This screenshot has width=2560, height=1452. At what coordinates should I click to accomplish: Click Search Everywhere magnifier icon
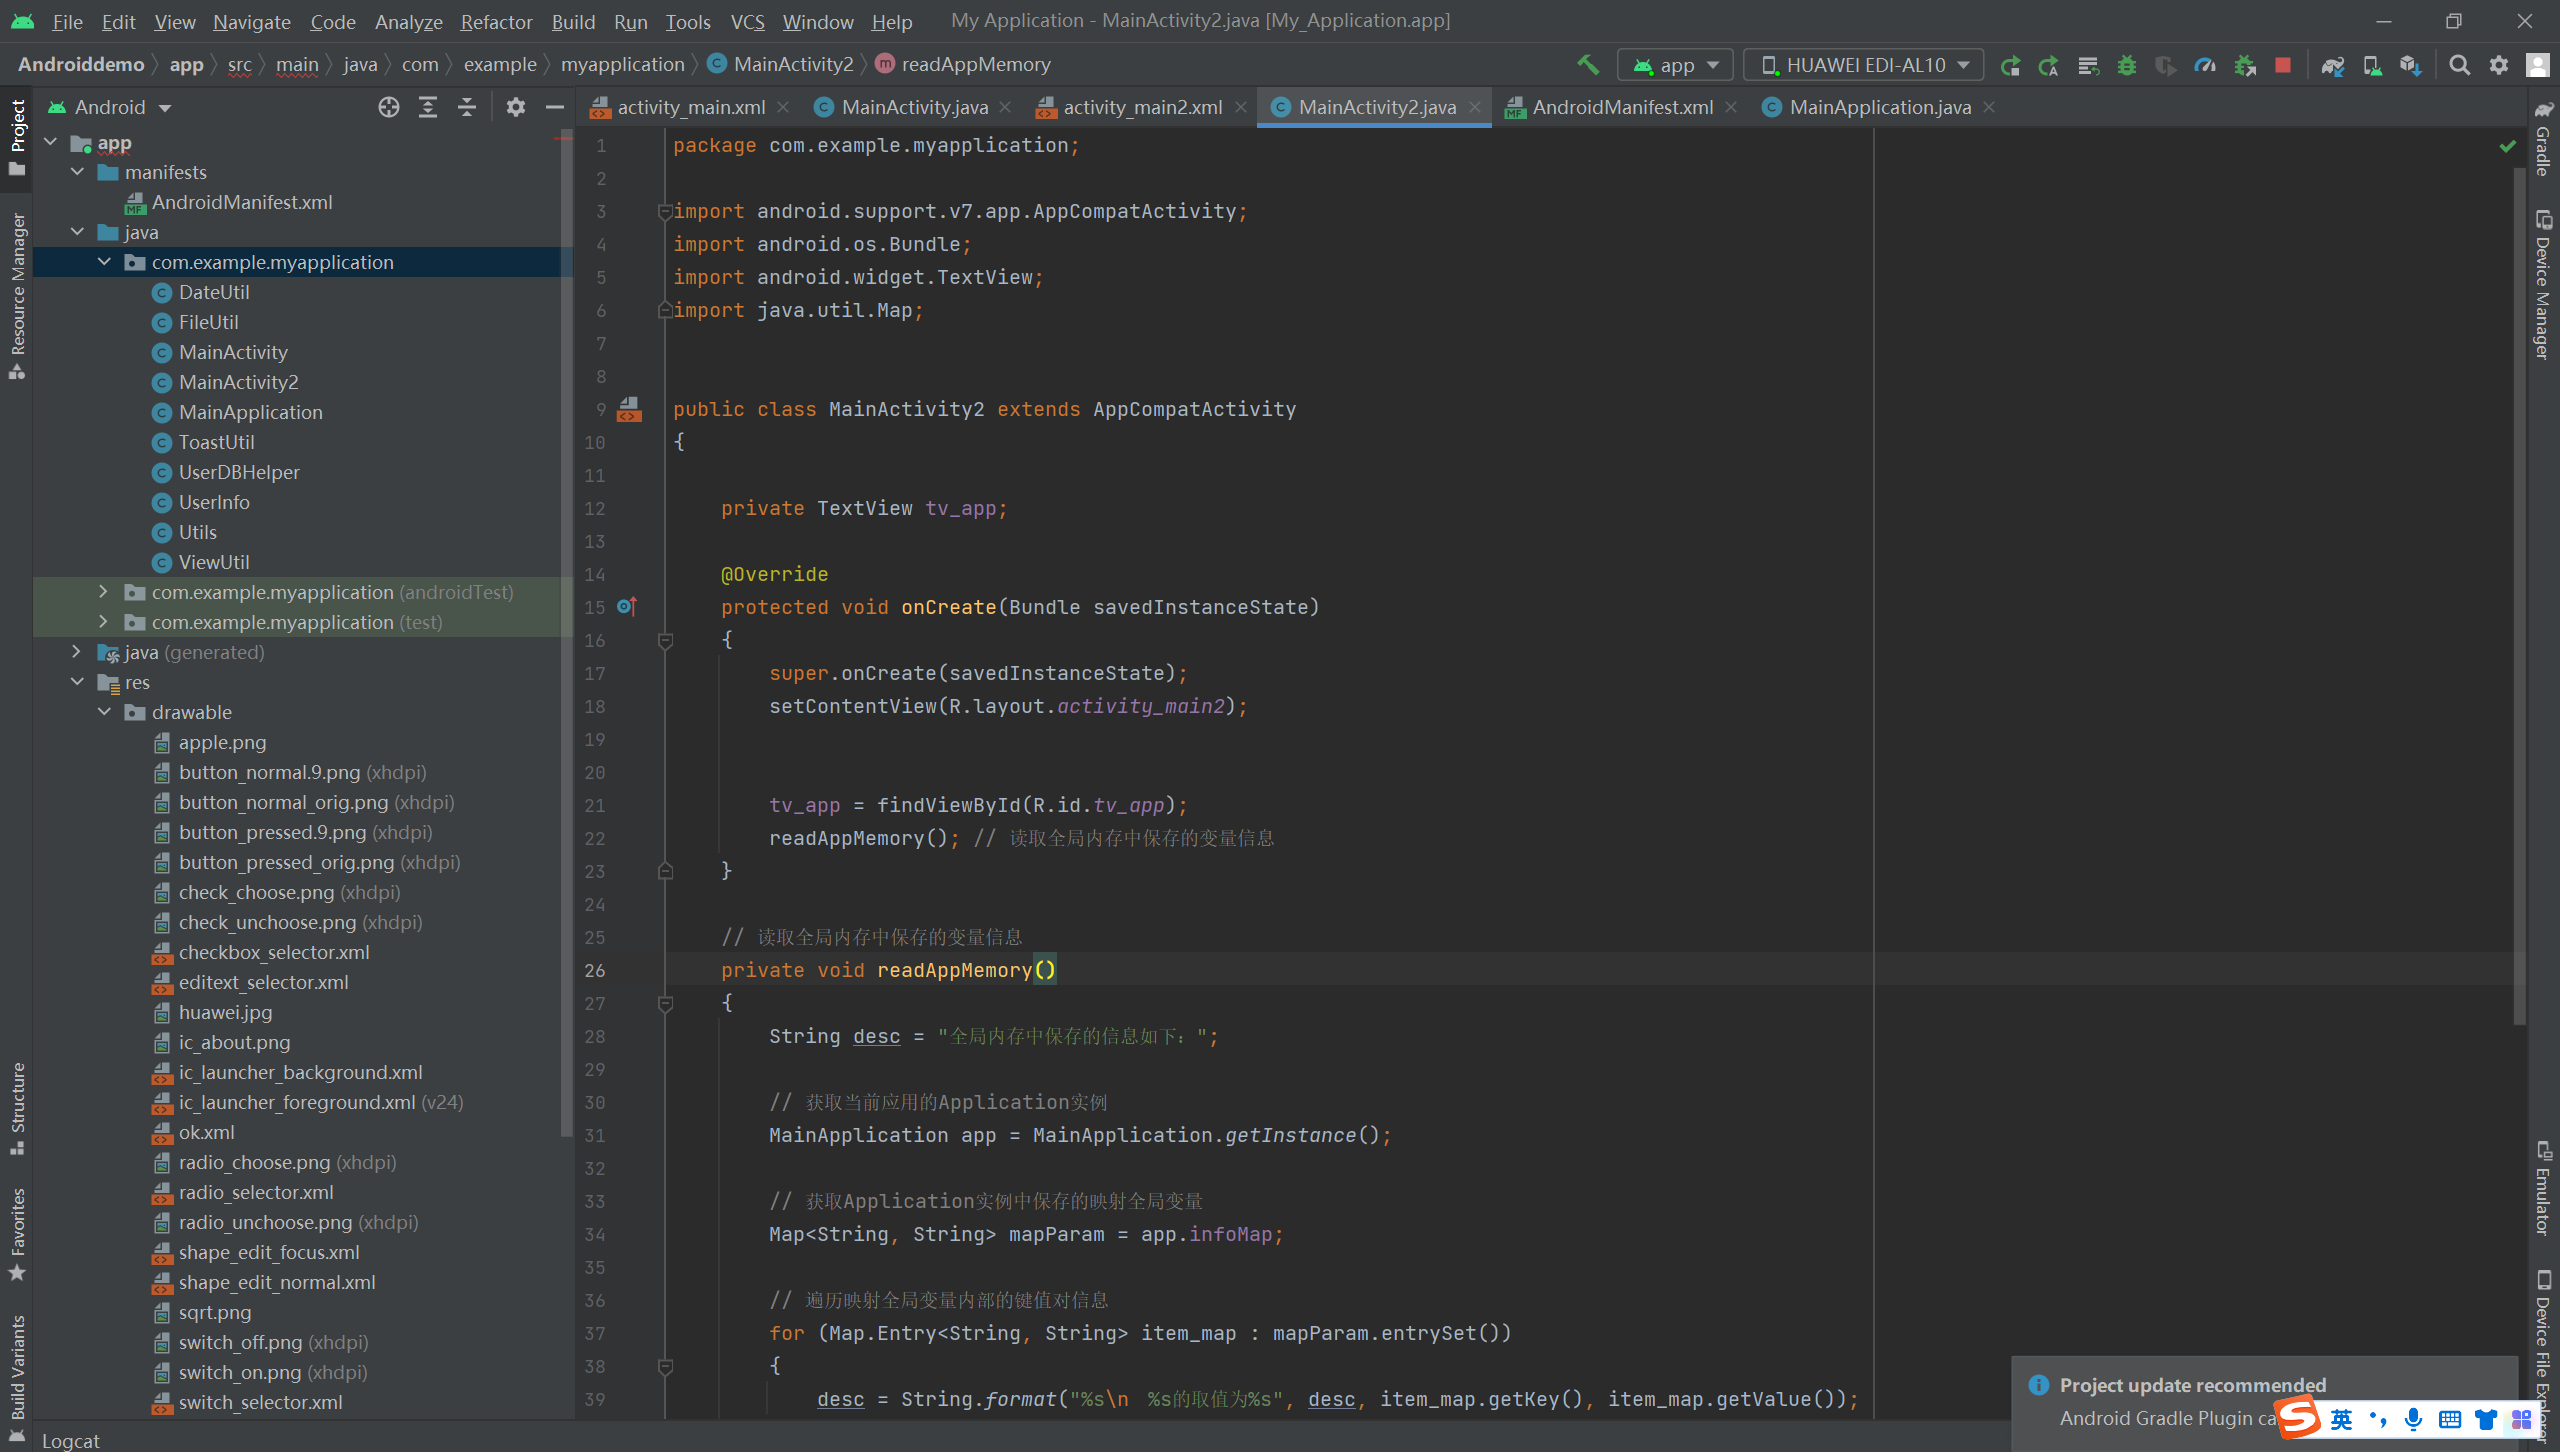click(2459, 65)
